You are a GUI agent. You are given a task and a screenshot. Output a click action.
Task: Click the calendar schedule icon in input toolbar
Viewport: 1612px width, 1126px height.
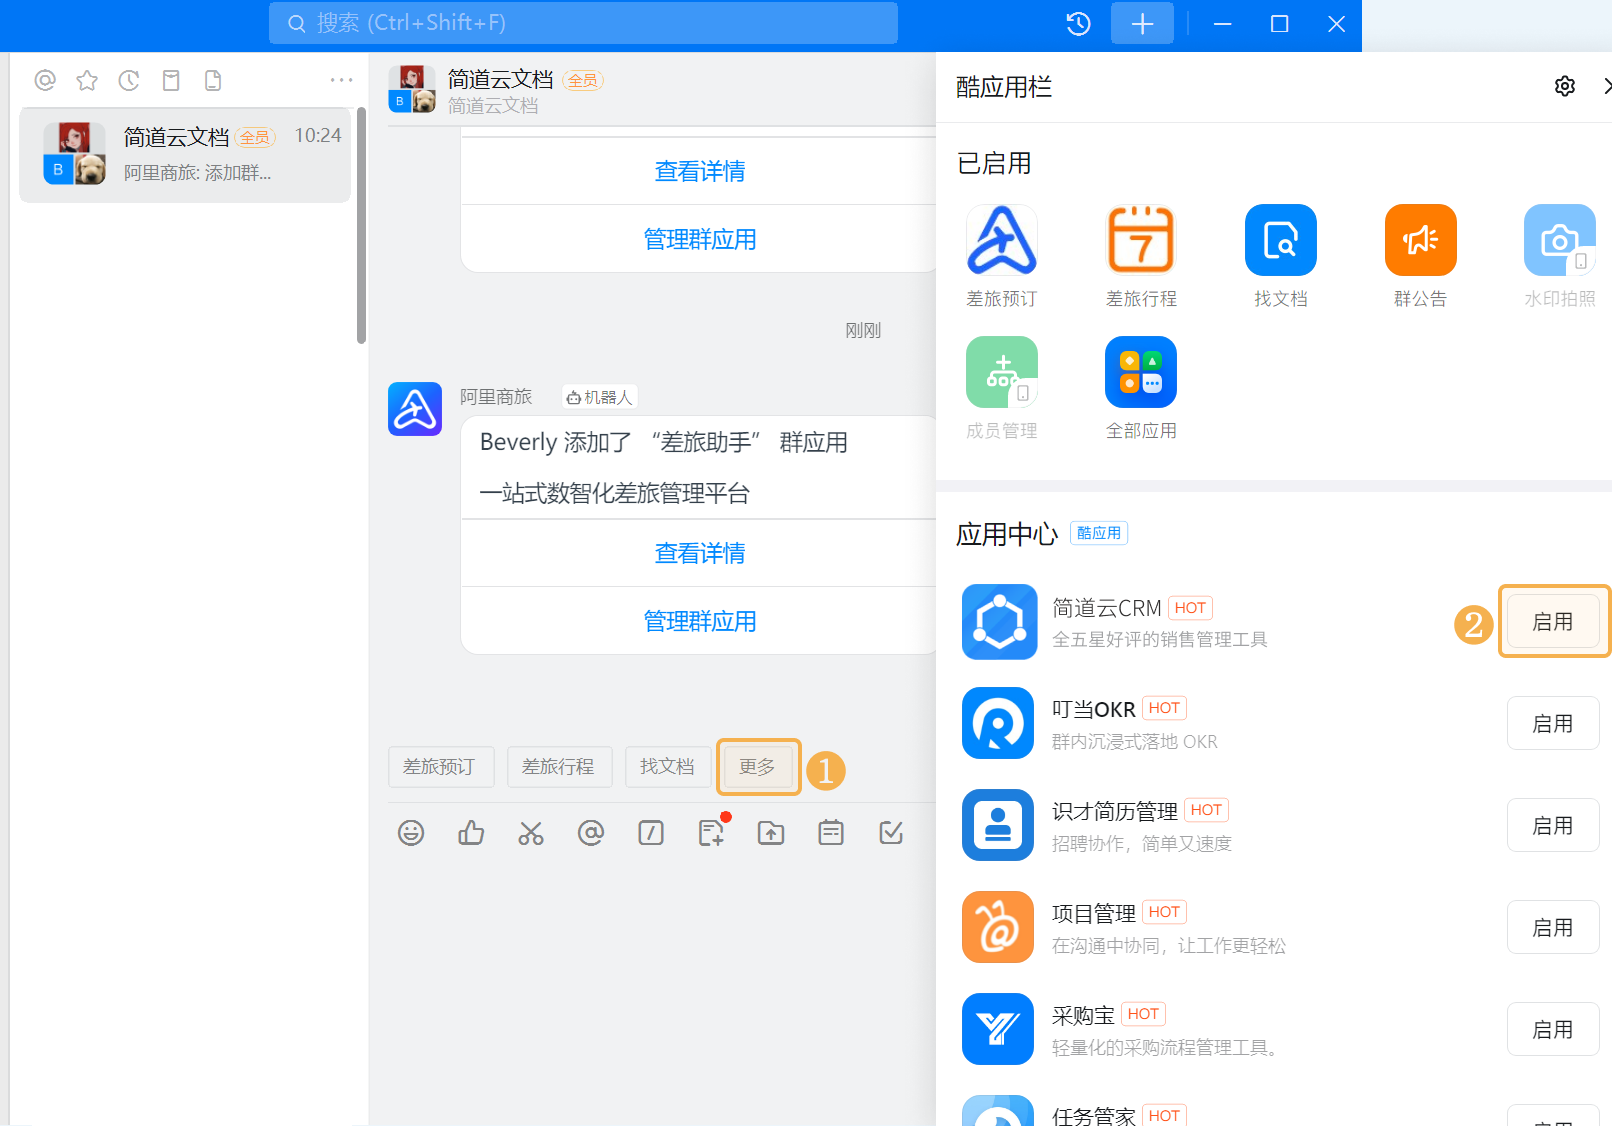click(831, 833)
